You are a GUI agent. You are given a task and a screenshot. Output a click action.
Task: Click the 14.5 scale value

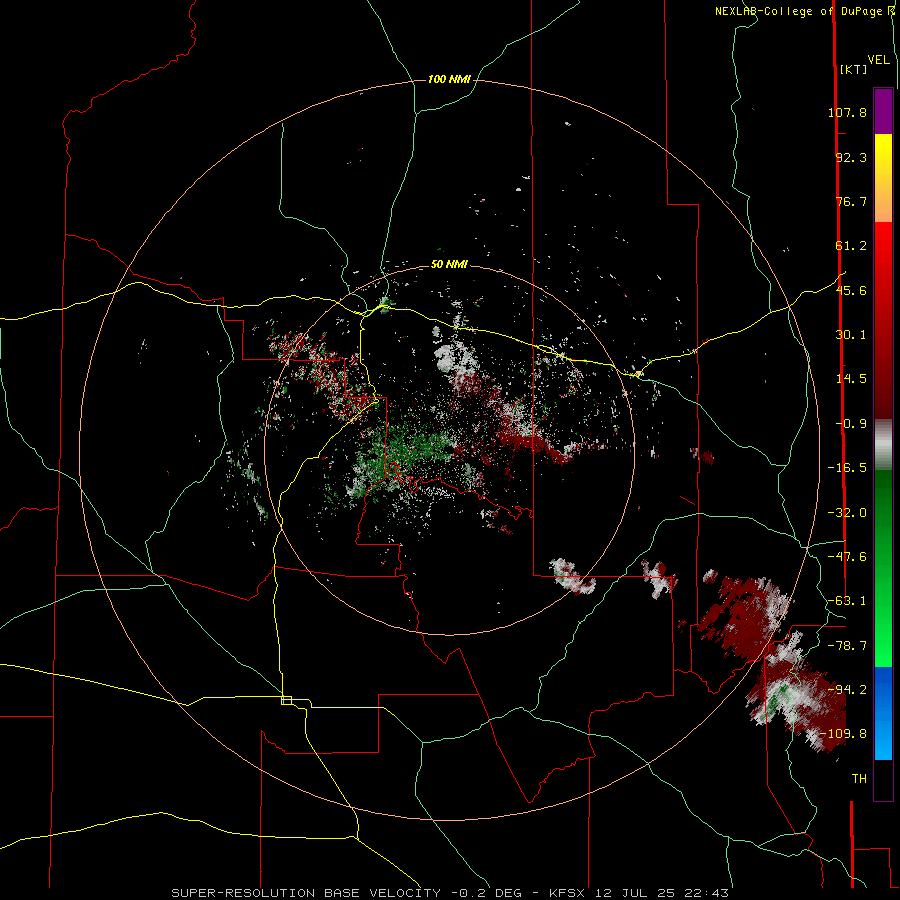(851, 379)
